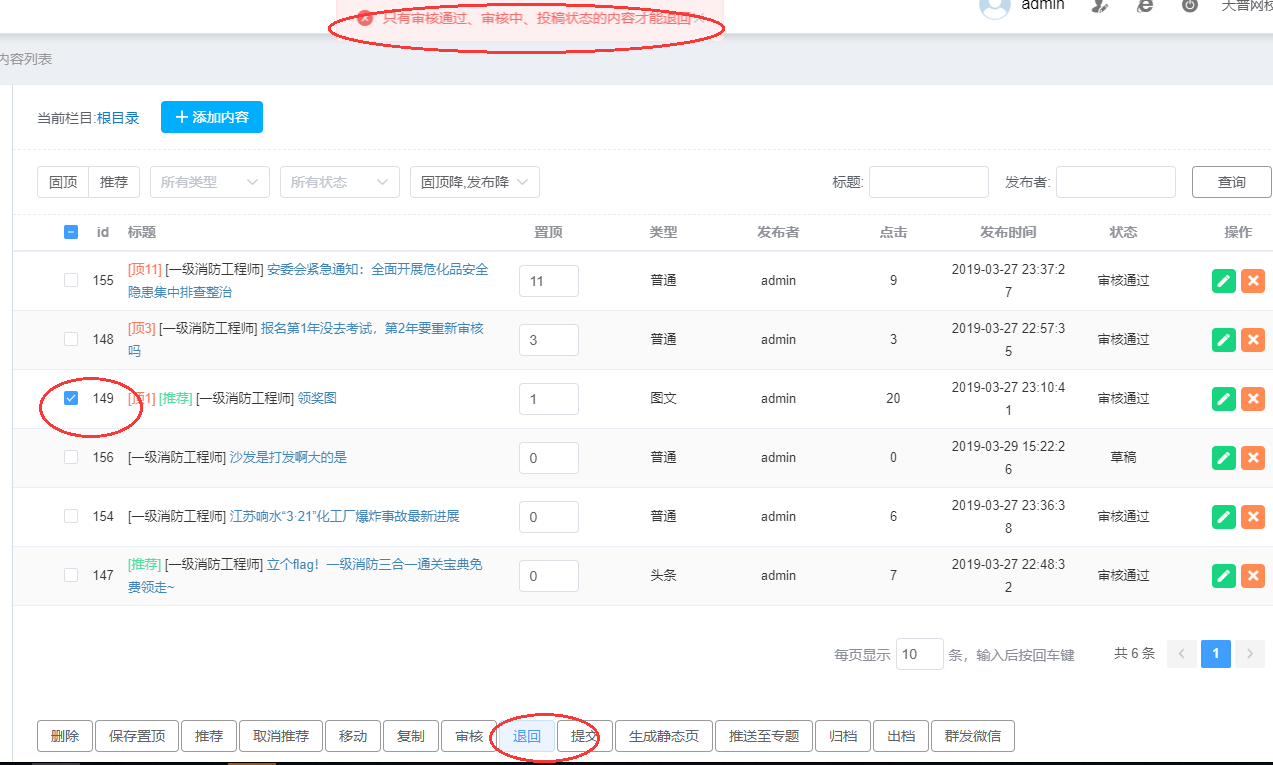Screen dimensions: 1273x765
Task: Click the 提交 button
Action: tap(585, 736)
